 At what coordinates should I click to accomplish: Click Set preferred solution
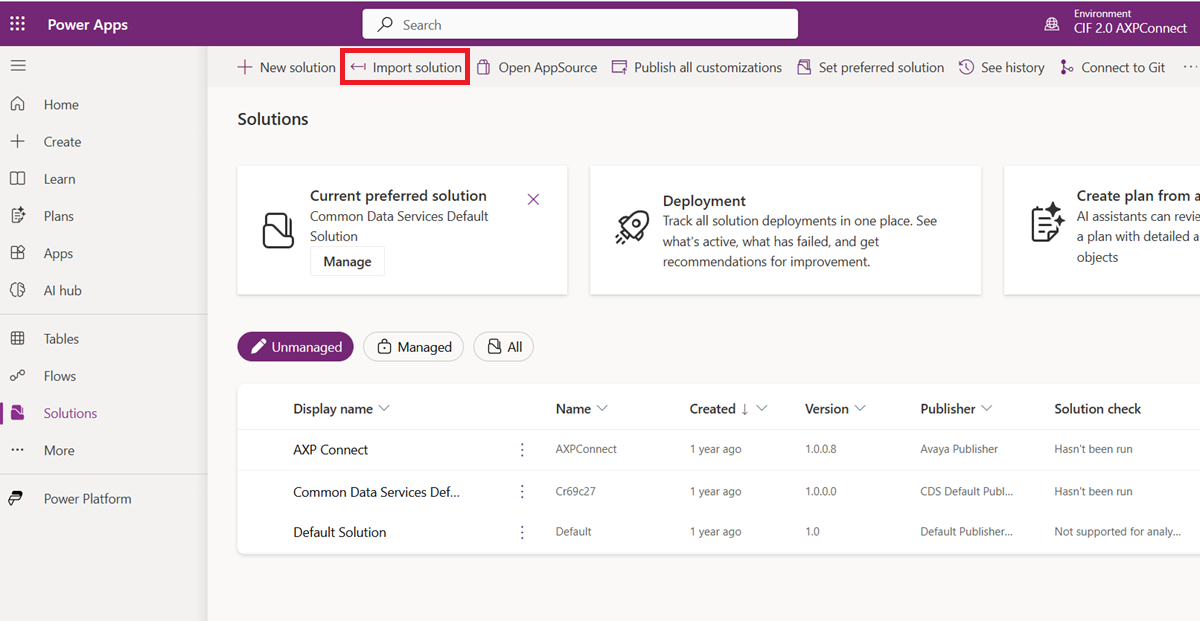coord(870,67)
